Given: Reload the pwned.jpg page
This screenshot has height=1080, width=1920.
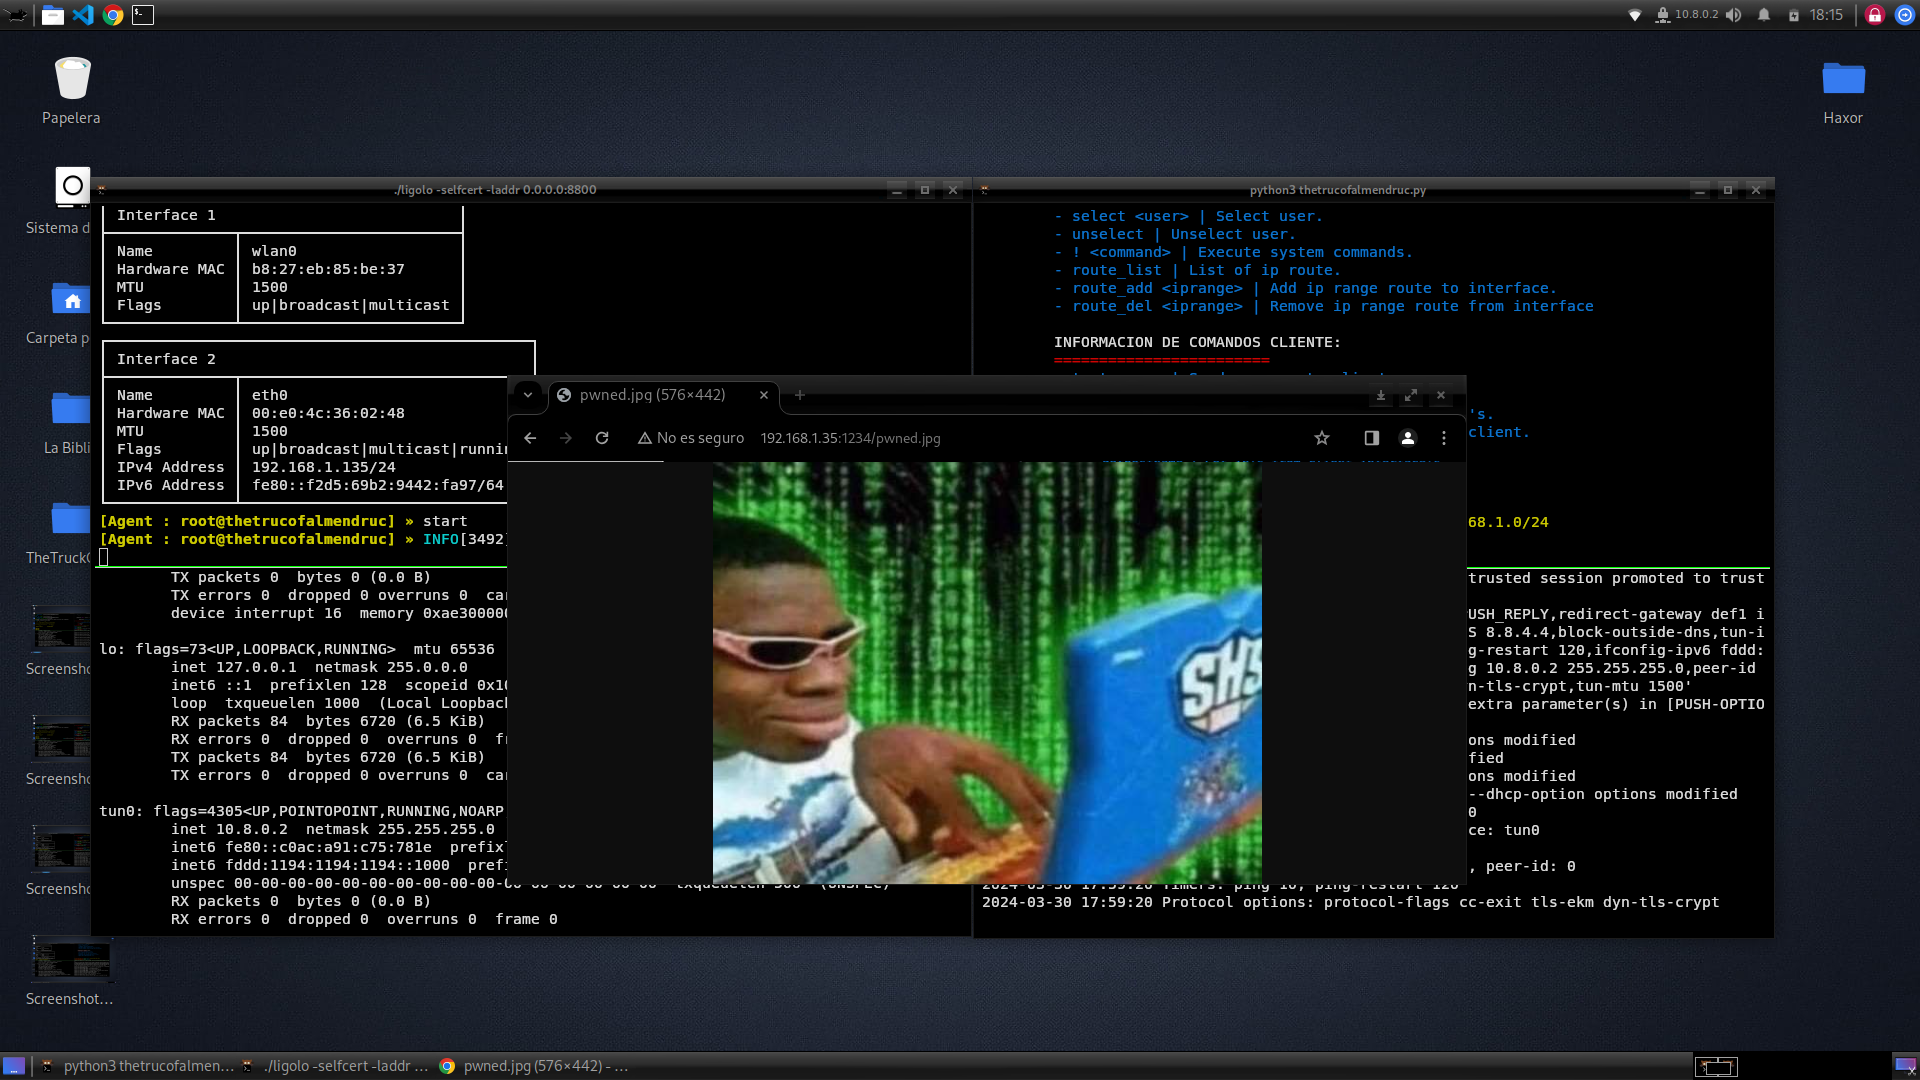Looking at the screenshot, I should click(602, 438).
